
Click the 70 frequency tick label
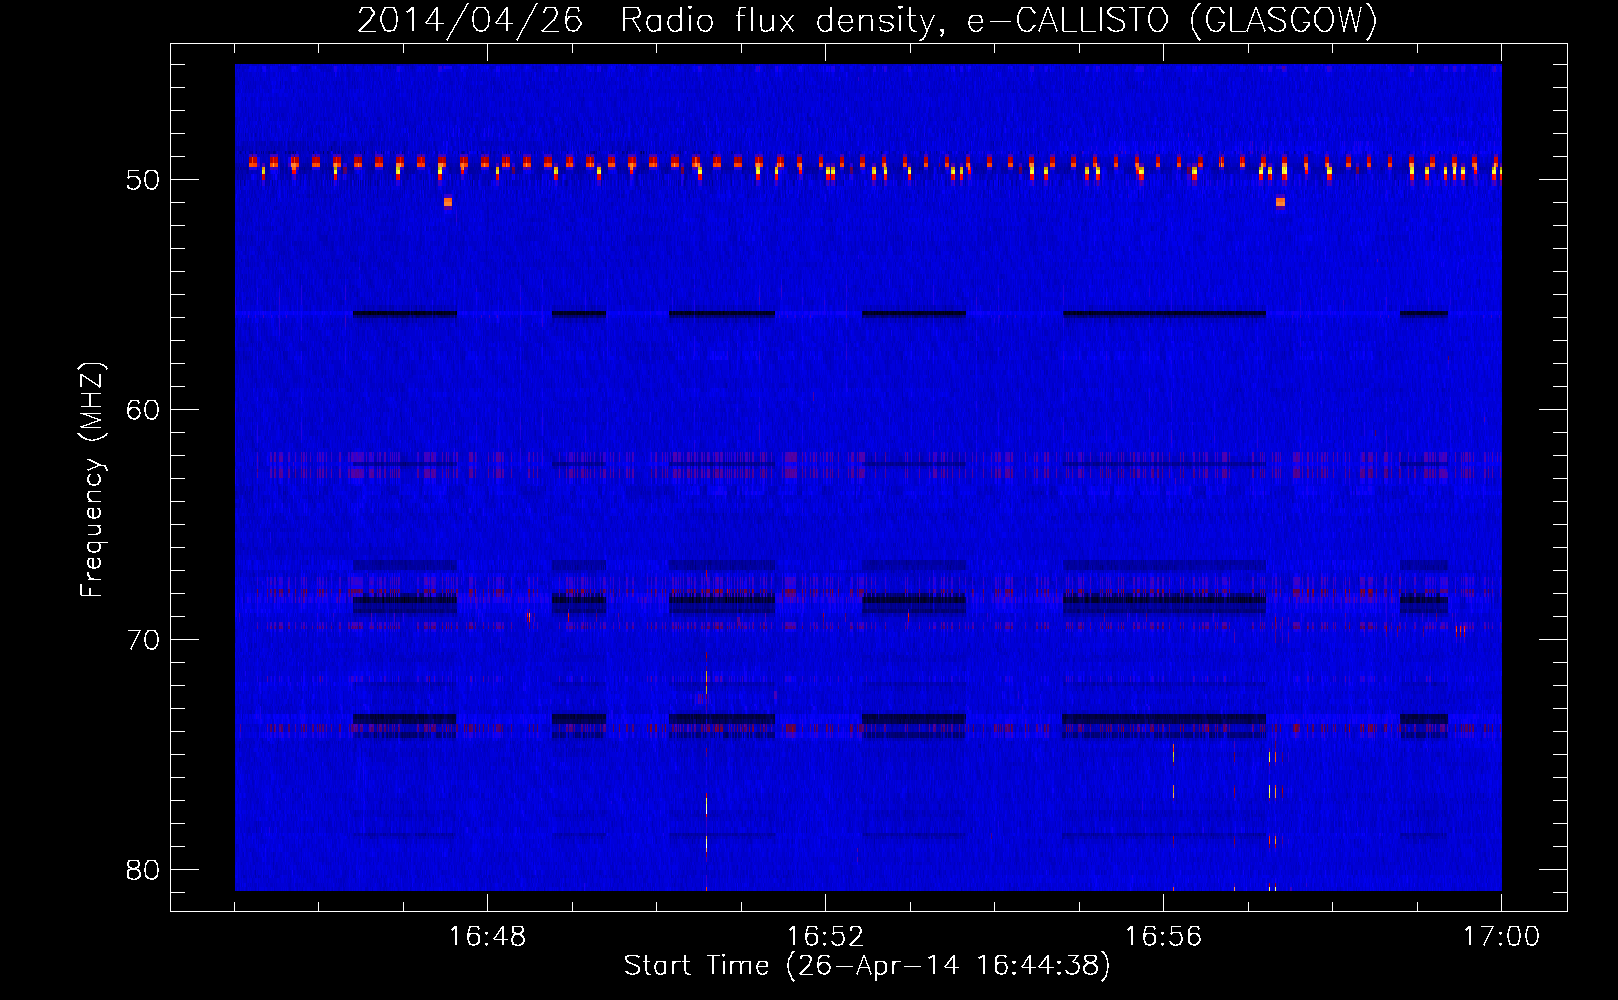143,640
